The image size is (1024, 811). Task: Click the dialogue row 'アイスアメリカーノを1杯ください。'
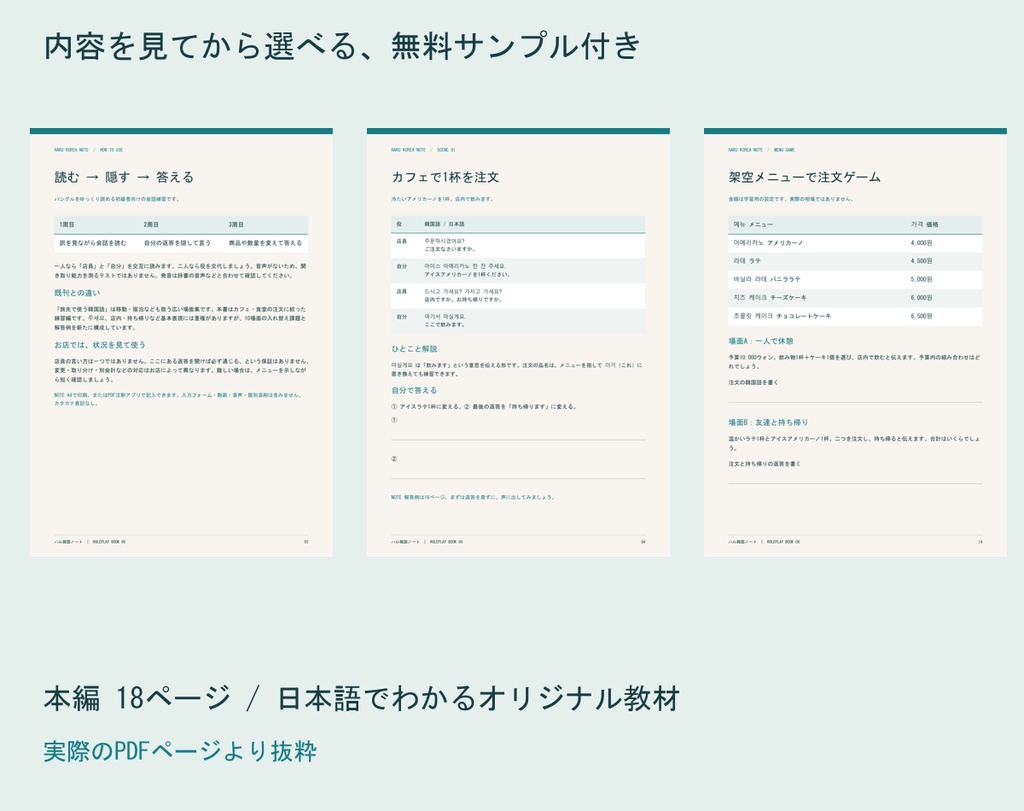pos(518,271)
